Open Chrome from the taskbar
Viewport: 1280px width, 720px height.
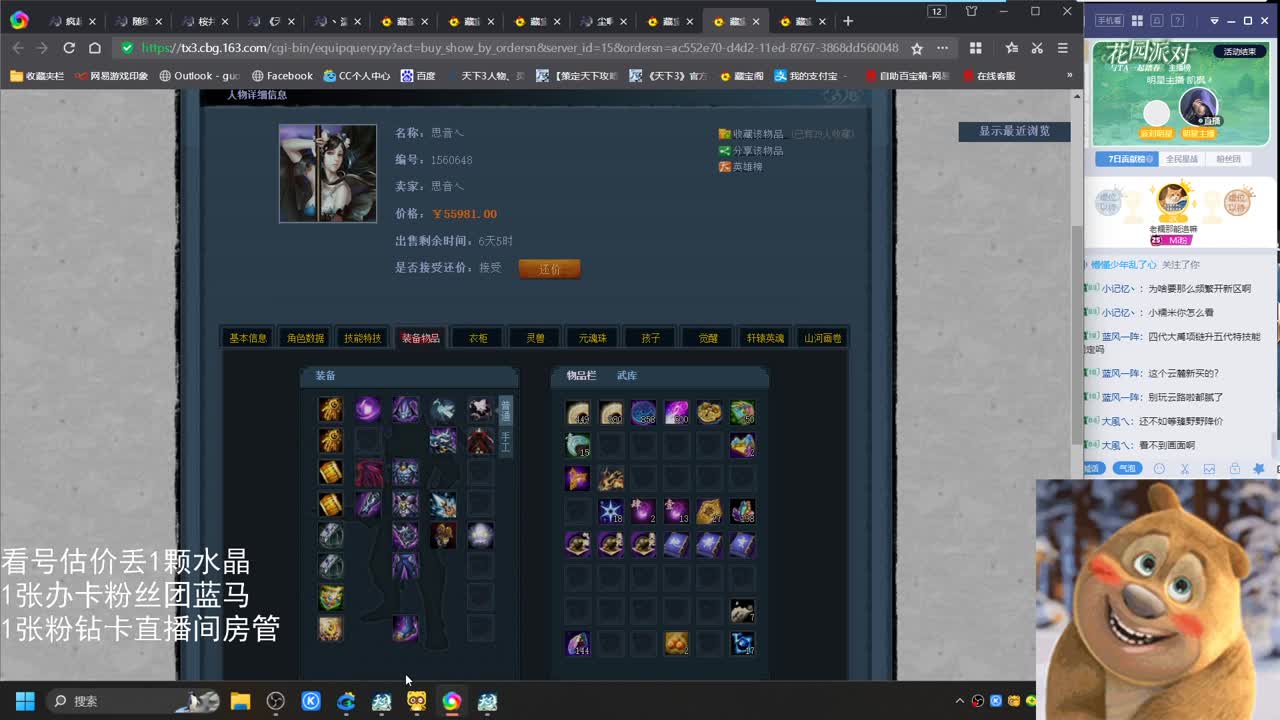pyautogui.click(x=451, y=701)
